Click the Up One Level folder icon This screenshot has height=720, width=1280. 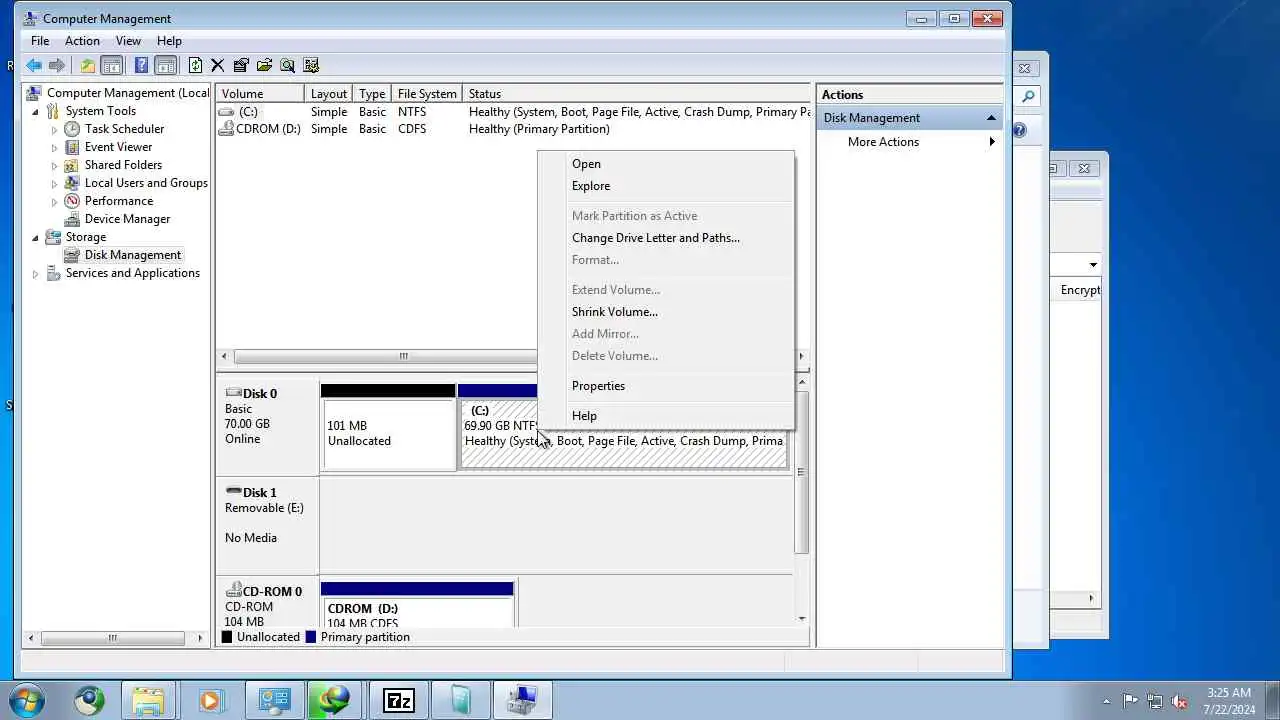[88, 65]
